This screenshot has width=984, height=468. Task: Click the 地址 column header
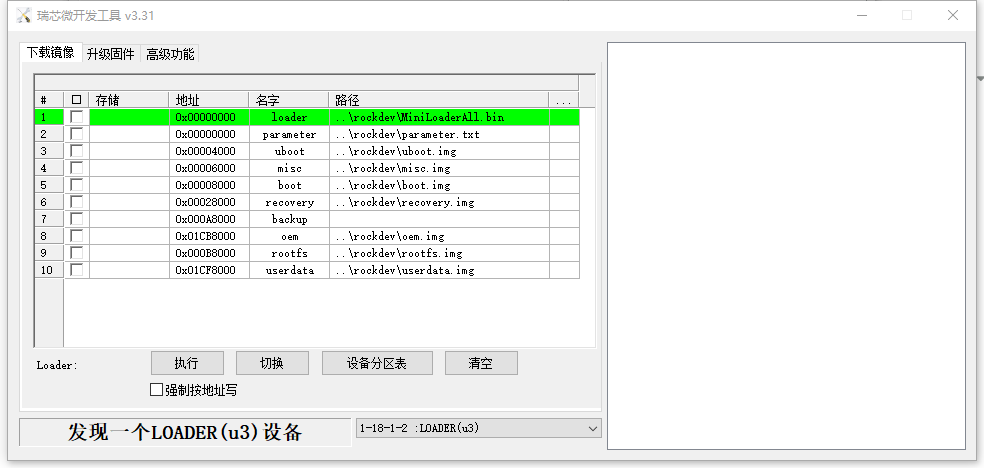[x=208, y=100]
